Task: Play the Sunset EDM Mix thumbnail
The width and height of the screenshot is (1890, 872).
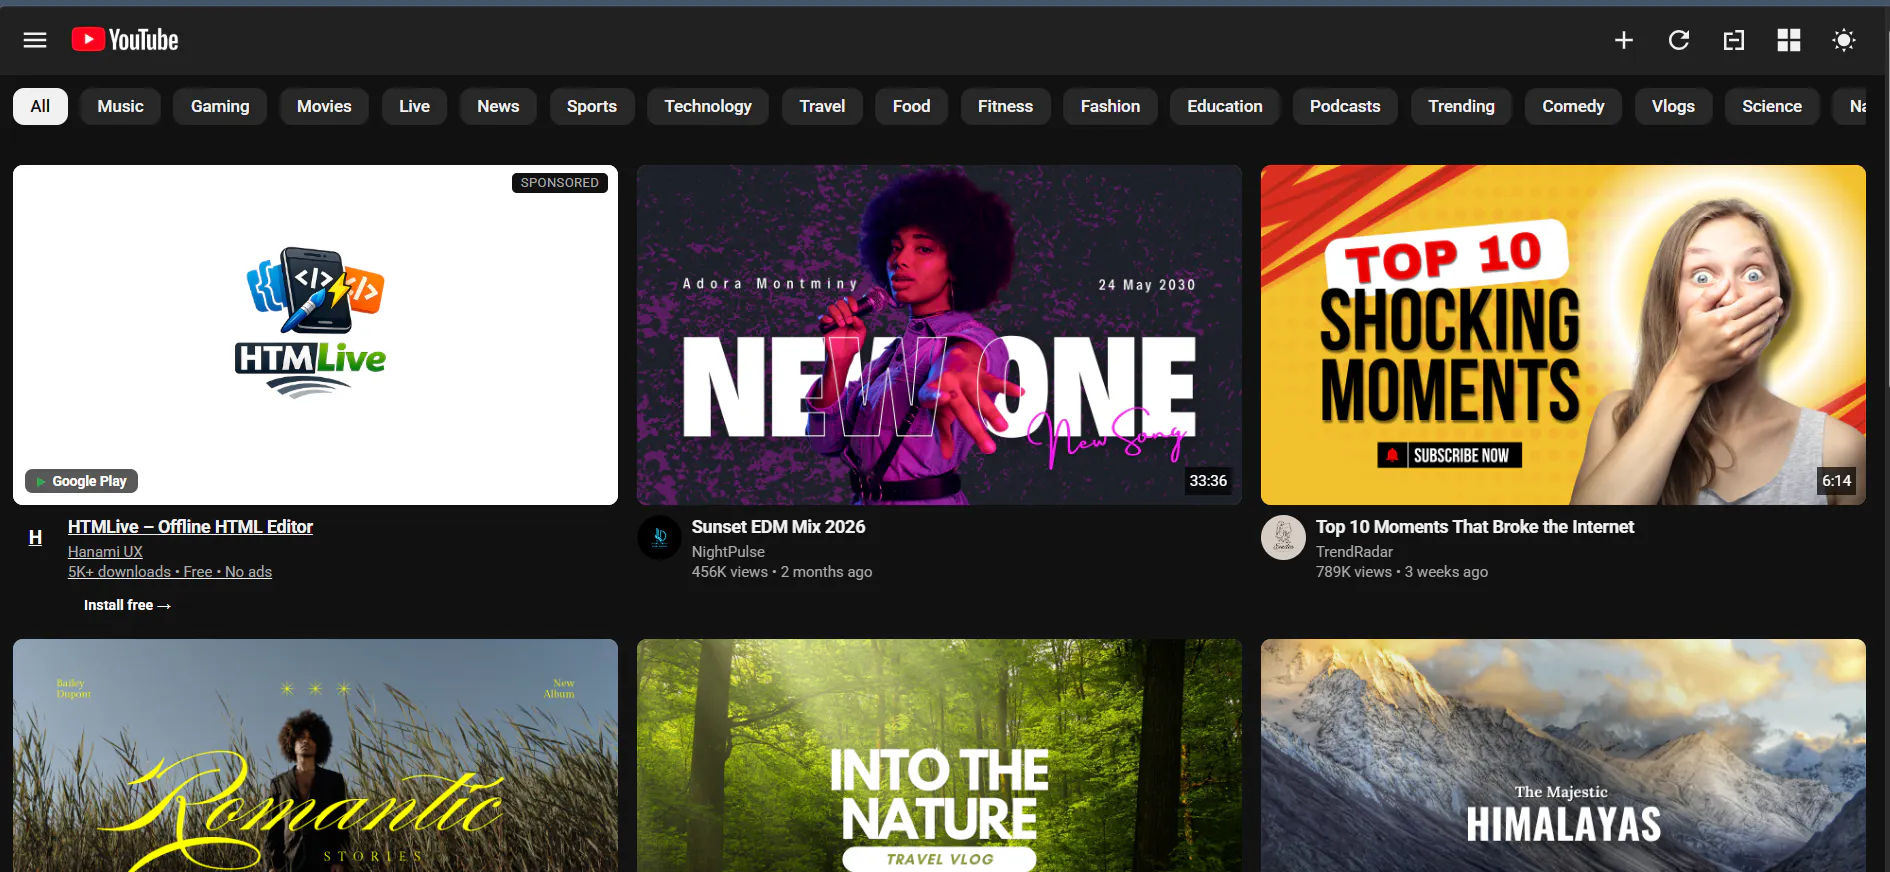Action: (939, 335)
